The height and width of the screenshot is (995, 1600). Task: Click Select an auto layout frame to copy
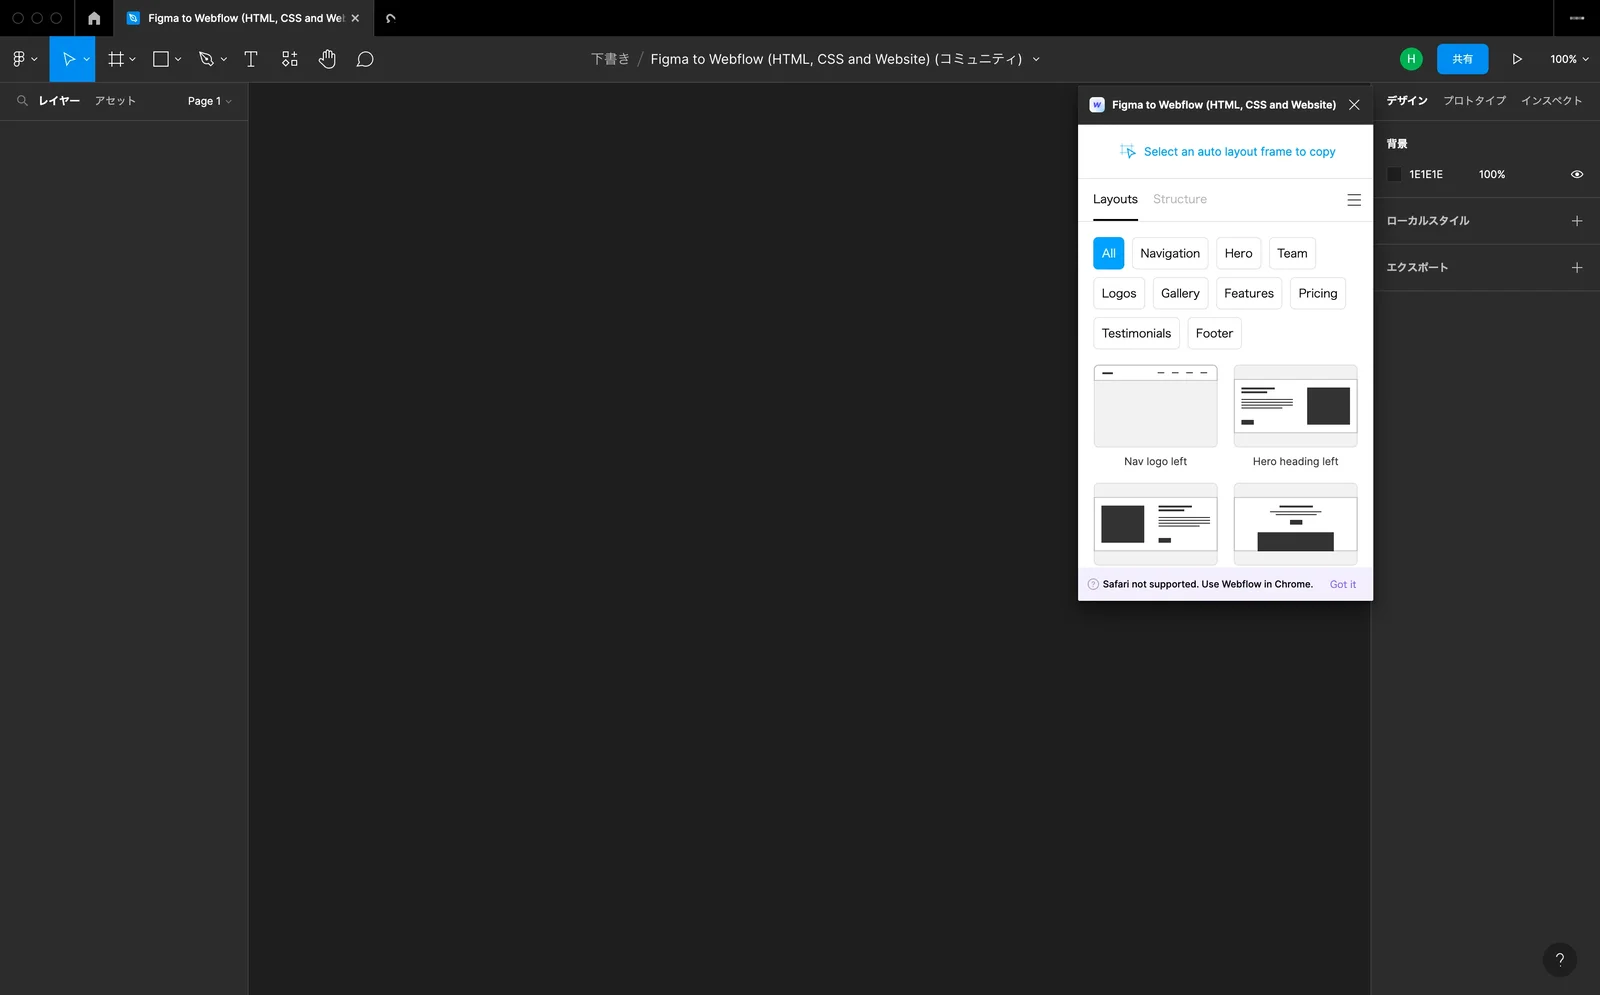click(x=1227, y=152)
